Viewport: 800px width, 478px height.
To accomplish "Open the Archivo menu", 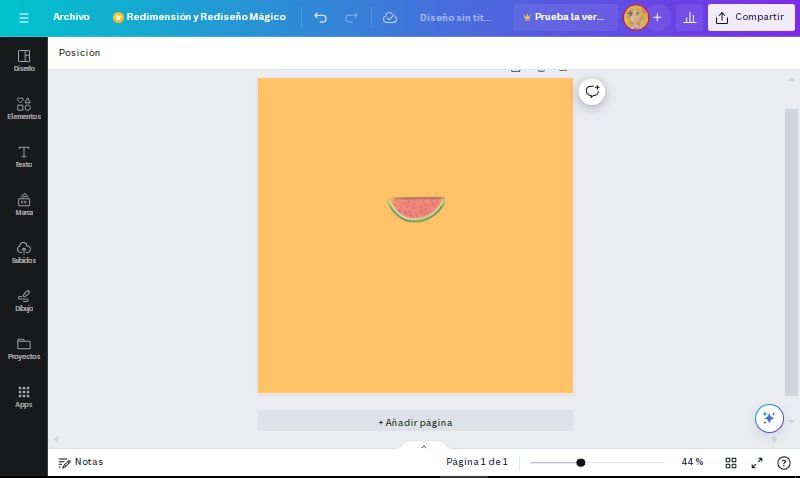I will click(x=71, y=17).
